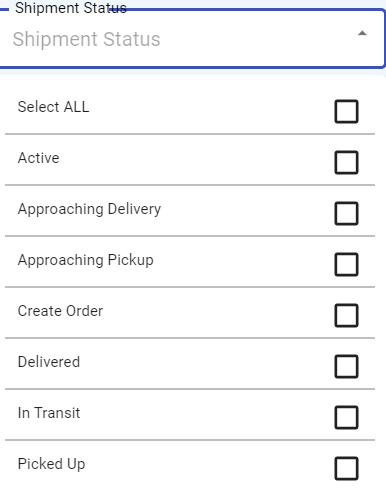This screenshot has width=386, height=502.
Task: Click the Select ALL option text
Action: [x=53, y=107]
